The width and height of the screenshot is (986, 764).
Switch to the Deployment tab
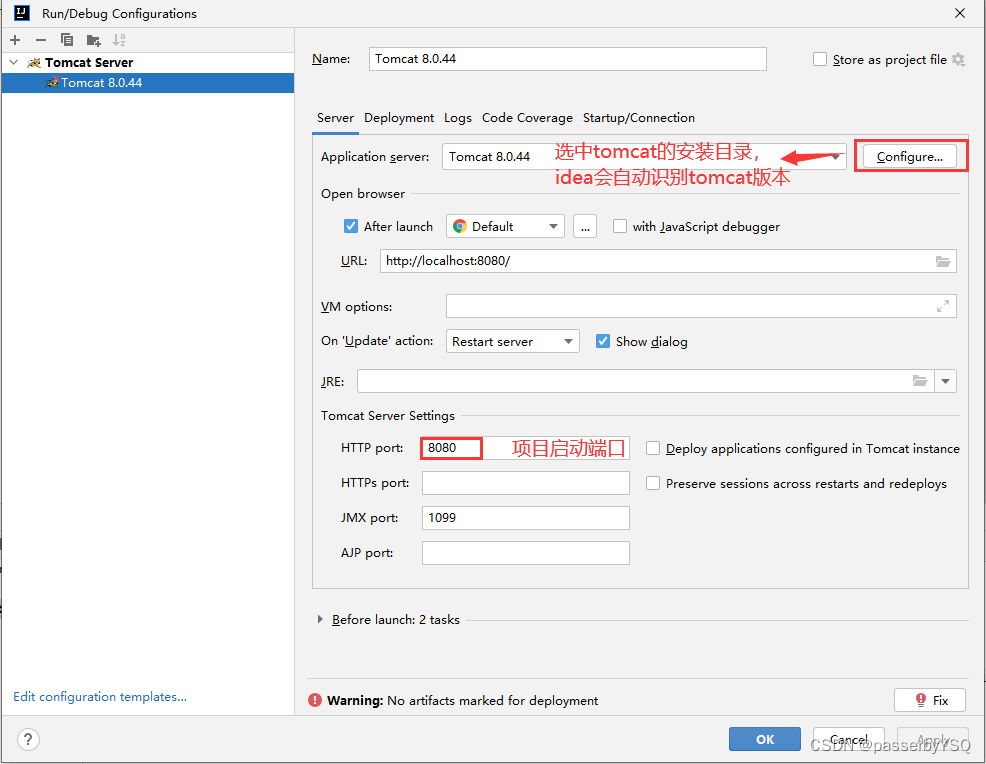click(399, 118)
